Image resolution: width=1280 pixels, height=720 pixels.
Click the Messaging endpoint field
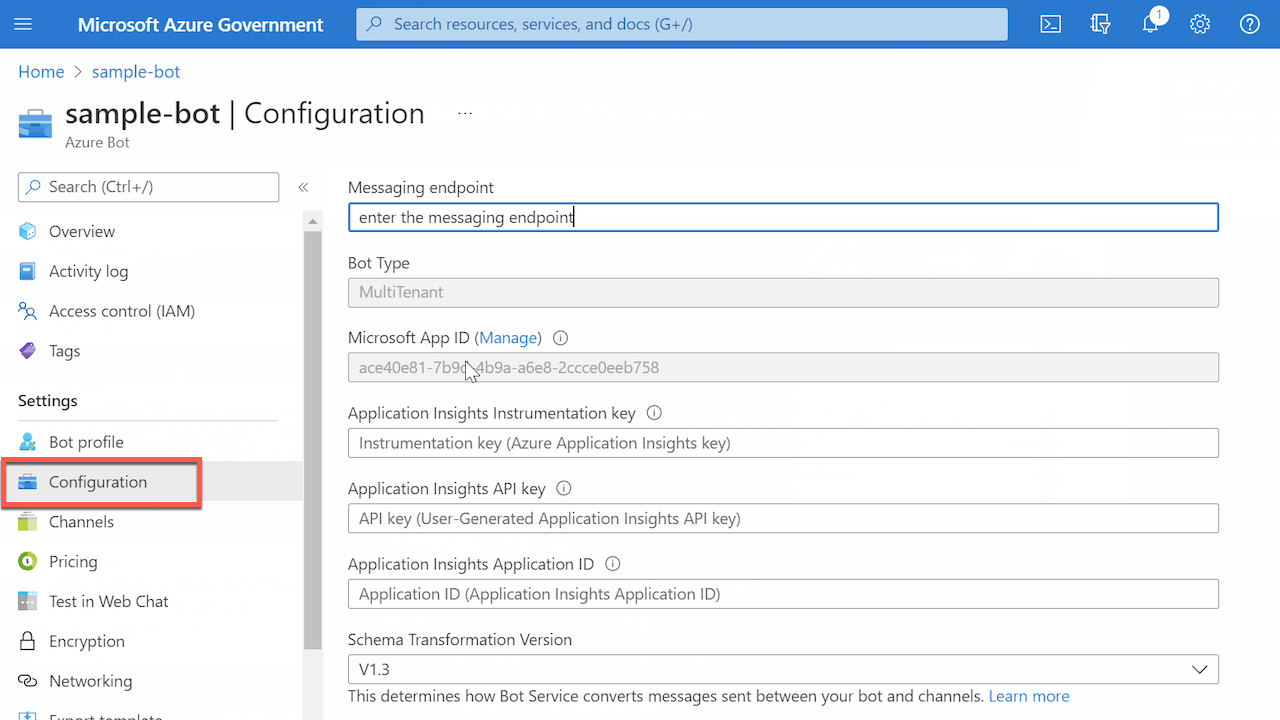pos(783,217)
